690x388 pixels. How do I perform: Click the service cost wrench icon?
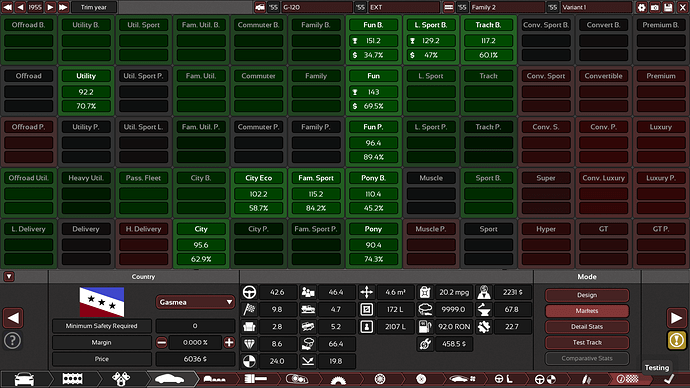425,344
